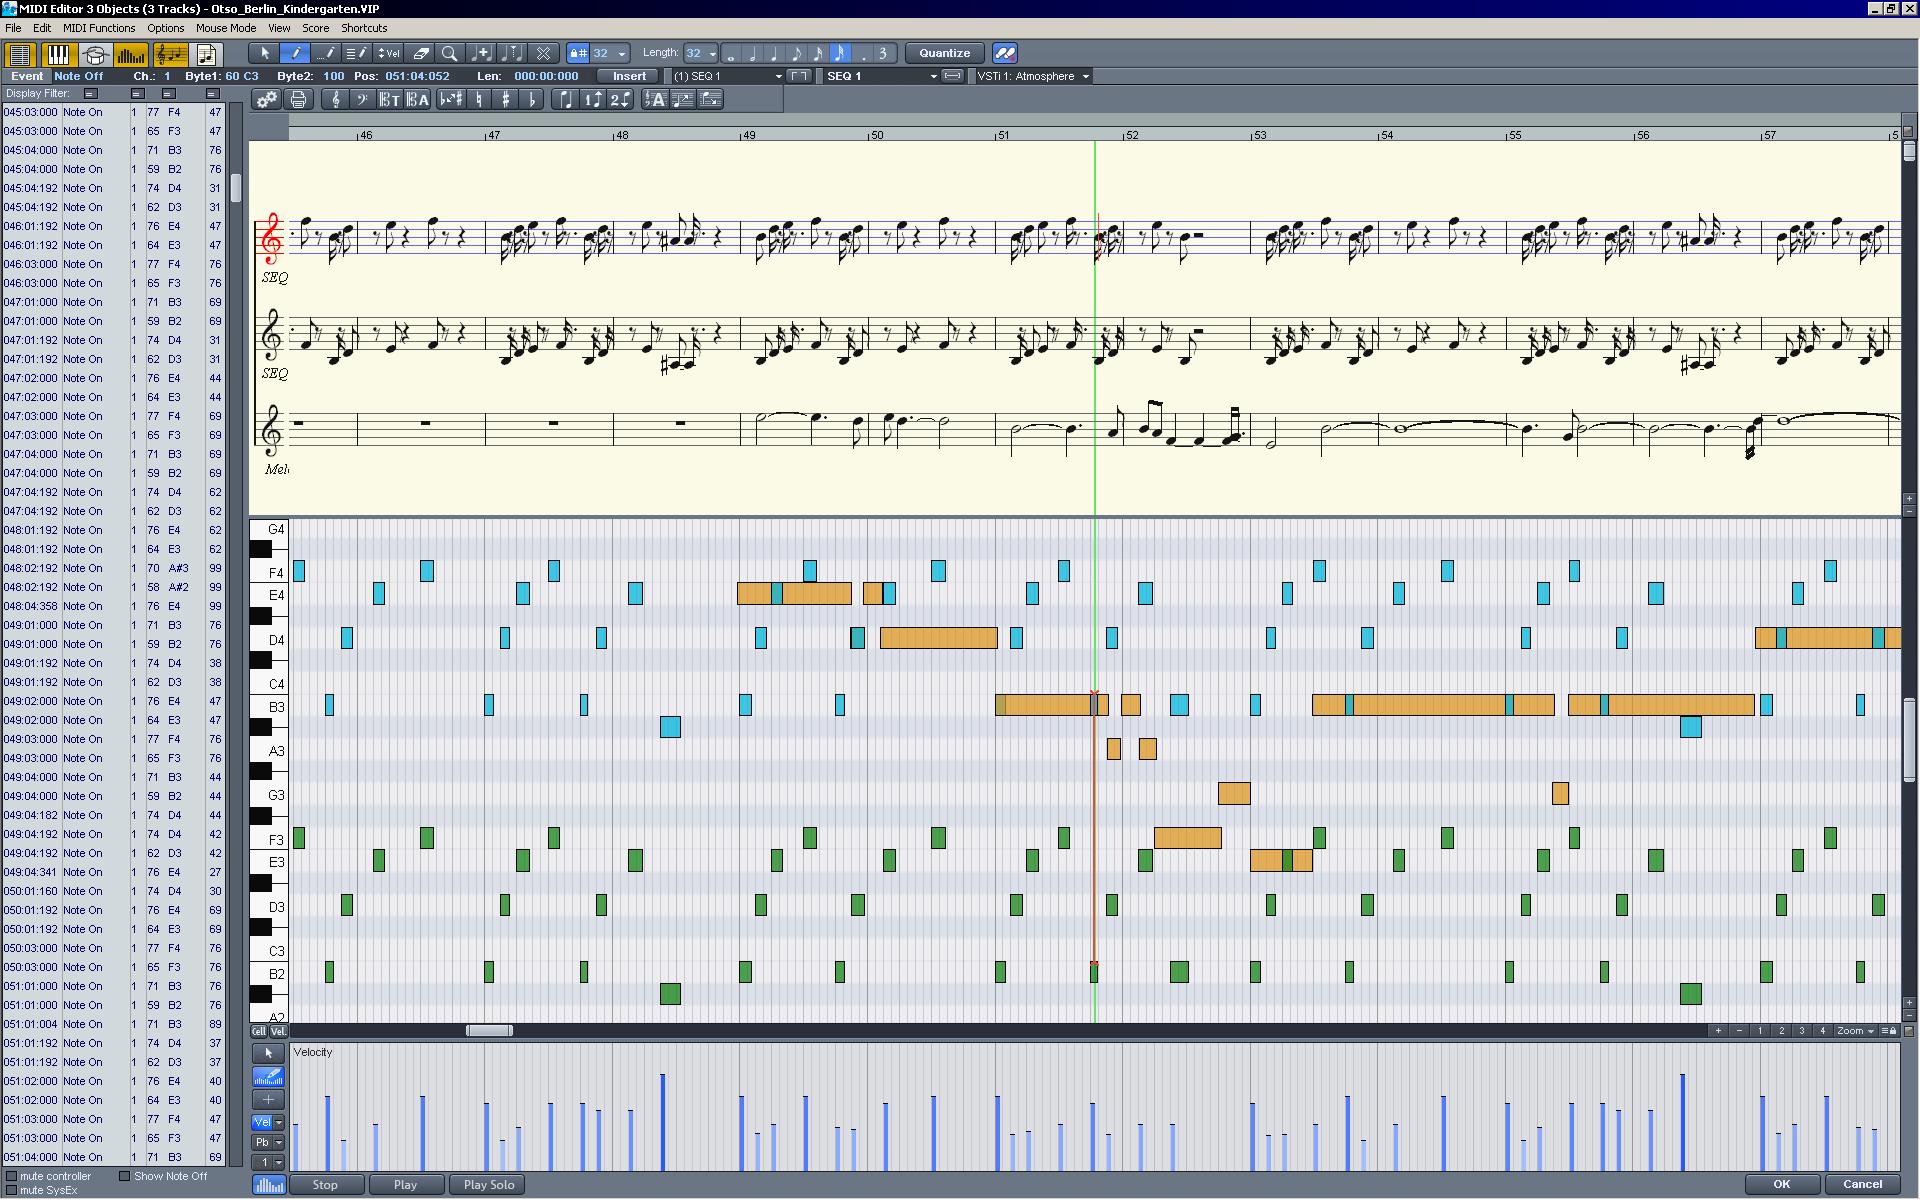This screenshot has height=1200, width=1920.
Task: Click the horizontal scrollbar thumb under piano roll
Action: click(489, 1031)
